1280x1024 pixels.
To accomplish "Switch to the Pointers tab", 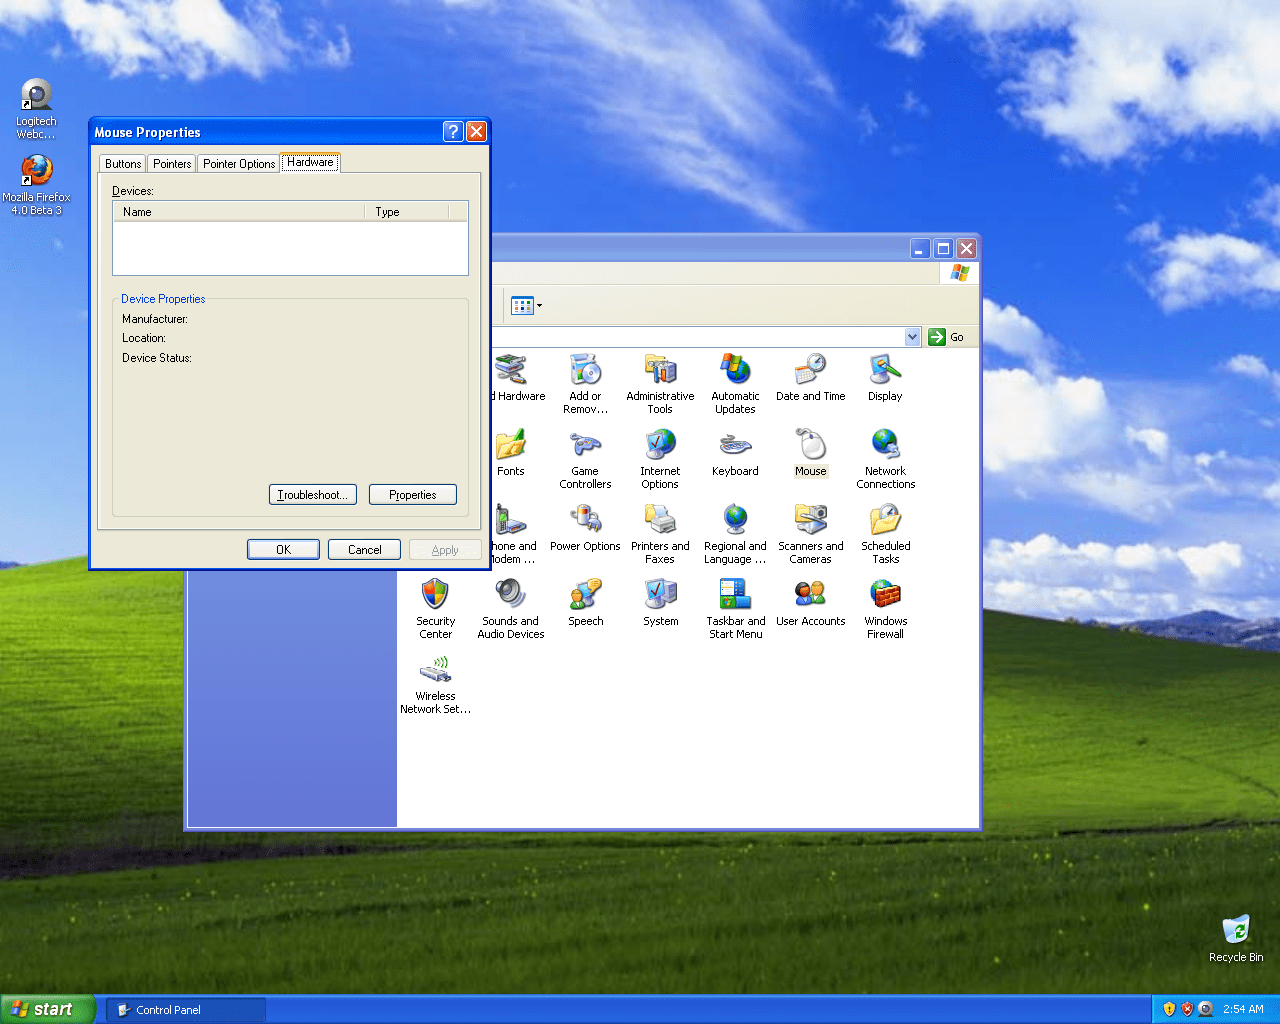I will click(x=172, y=164).
